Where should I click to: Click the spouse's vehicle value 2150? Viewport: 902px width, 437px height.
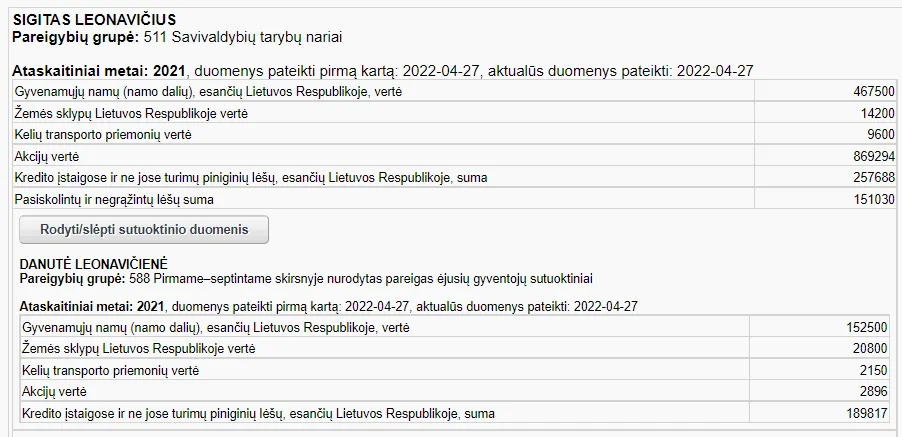(873, 371)
